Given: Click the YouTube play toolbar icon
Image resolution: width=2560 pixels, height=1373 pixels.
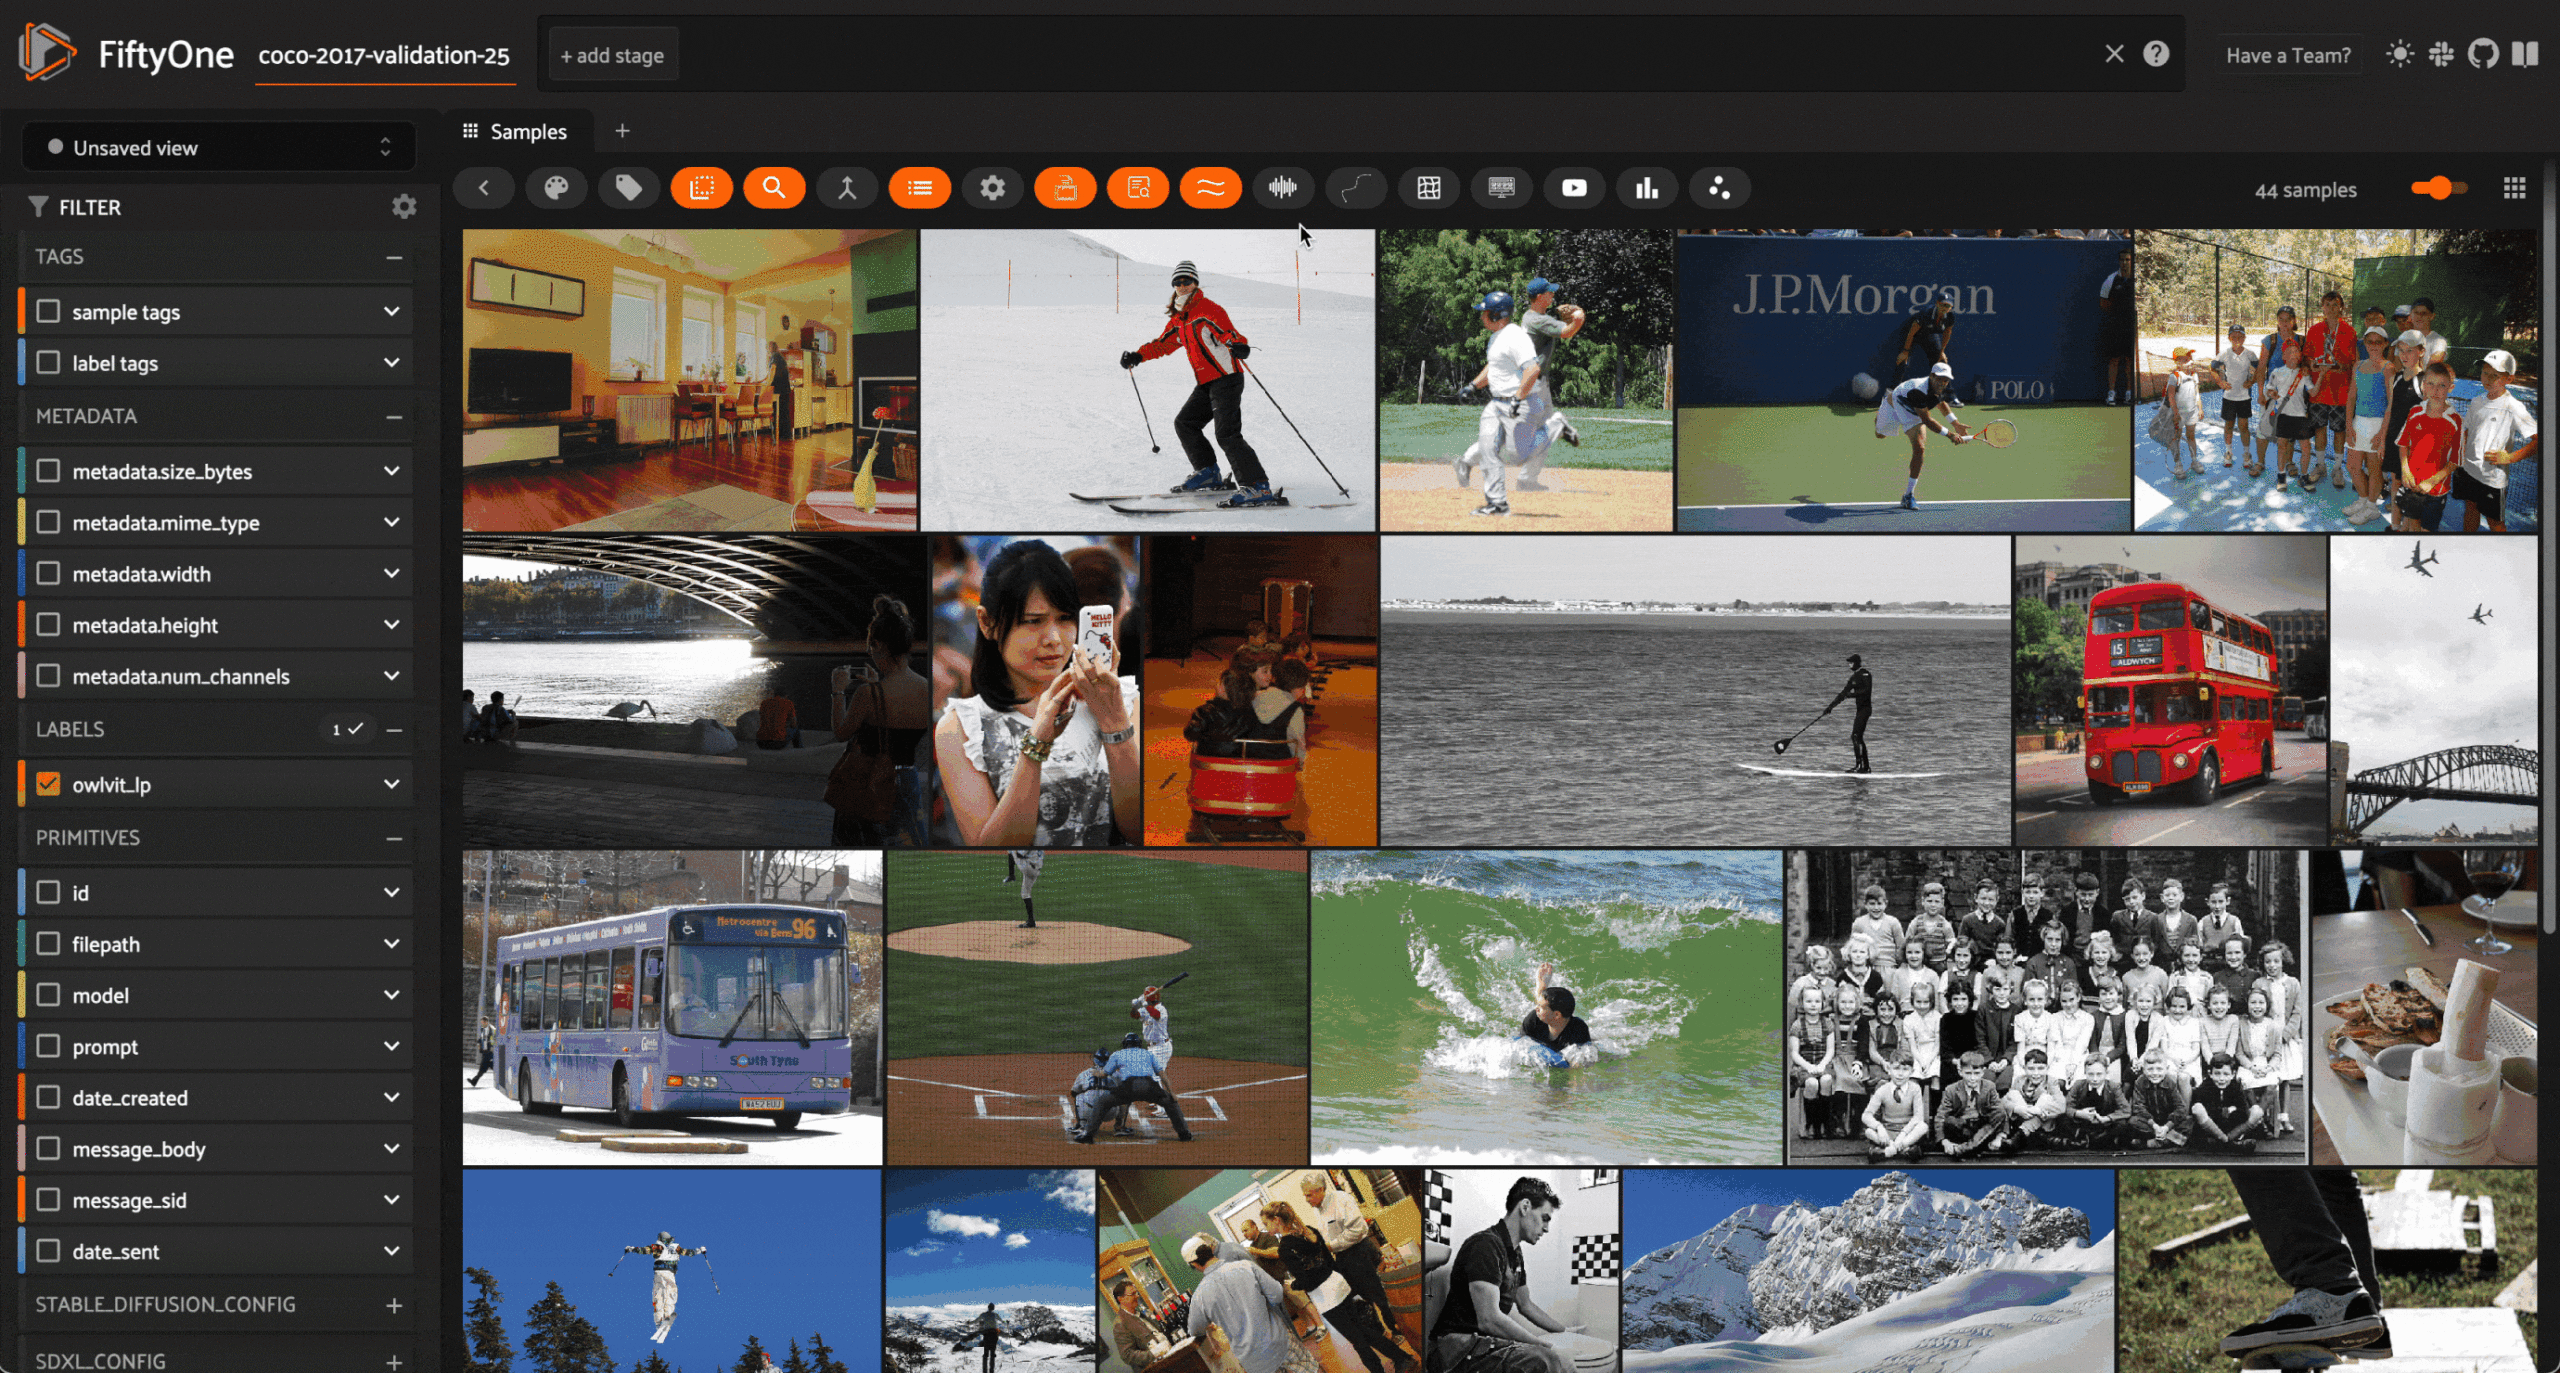Looking at the screenshot, I should pyautogui.click(x=1574, y=188).
